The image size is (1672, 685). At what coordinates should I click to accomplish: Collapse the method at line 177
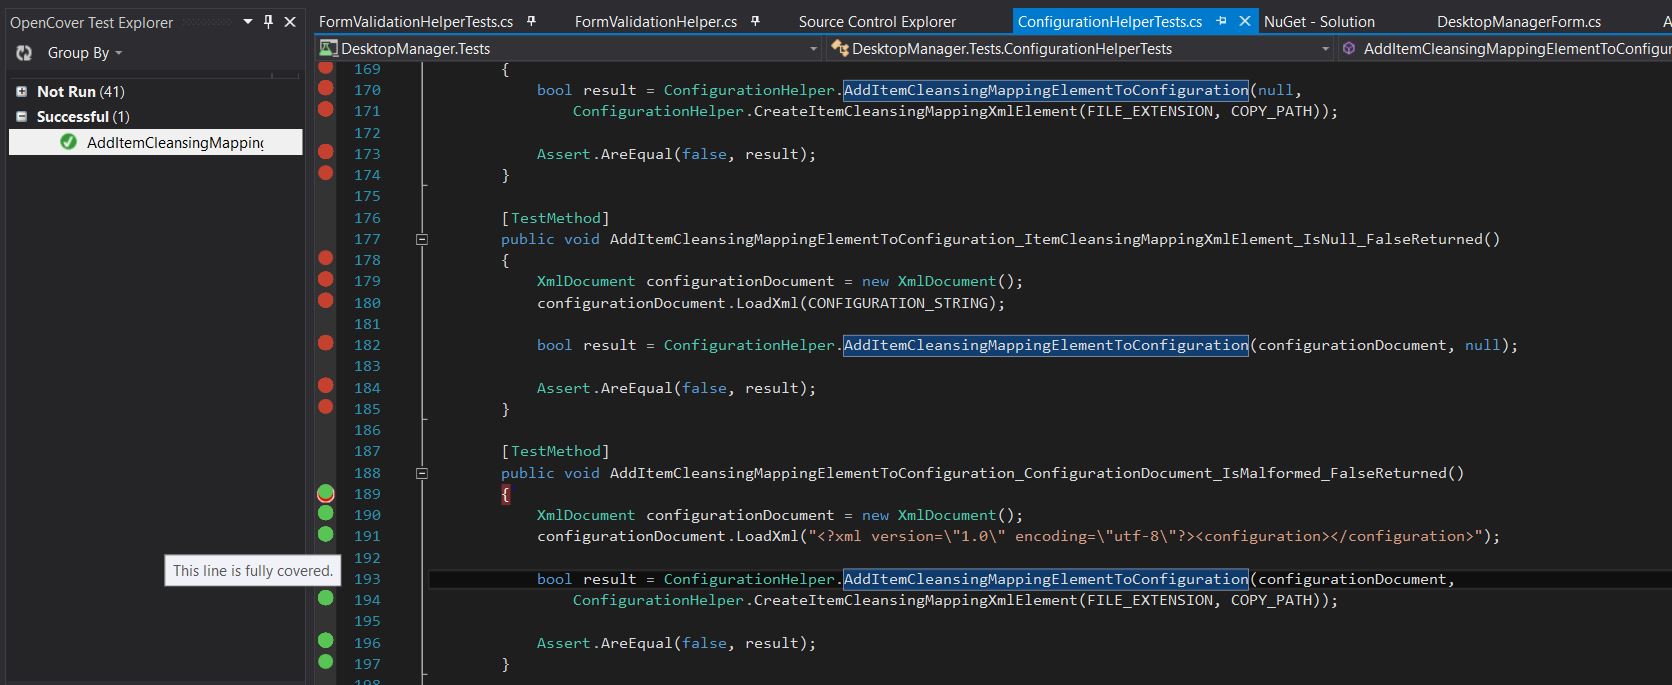pyautogui.click(x=422, y=239)
